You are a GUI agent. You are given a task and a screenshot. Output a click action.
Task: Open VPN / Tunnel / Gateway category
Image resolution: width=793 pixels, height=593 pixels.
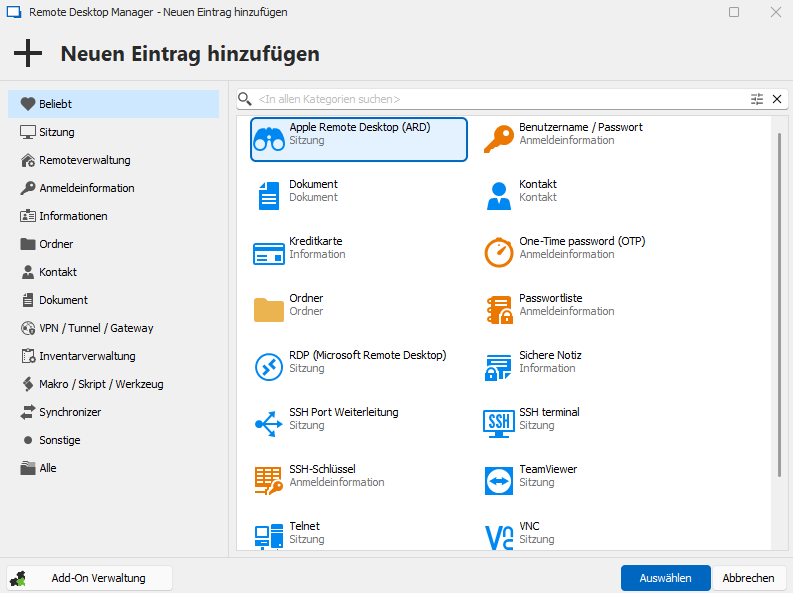click(113, 328)
